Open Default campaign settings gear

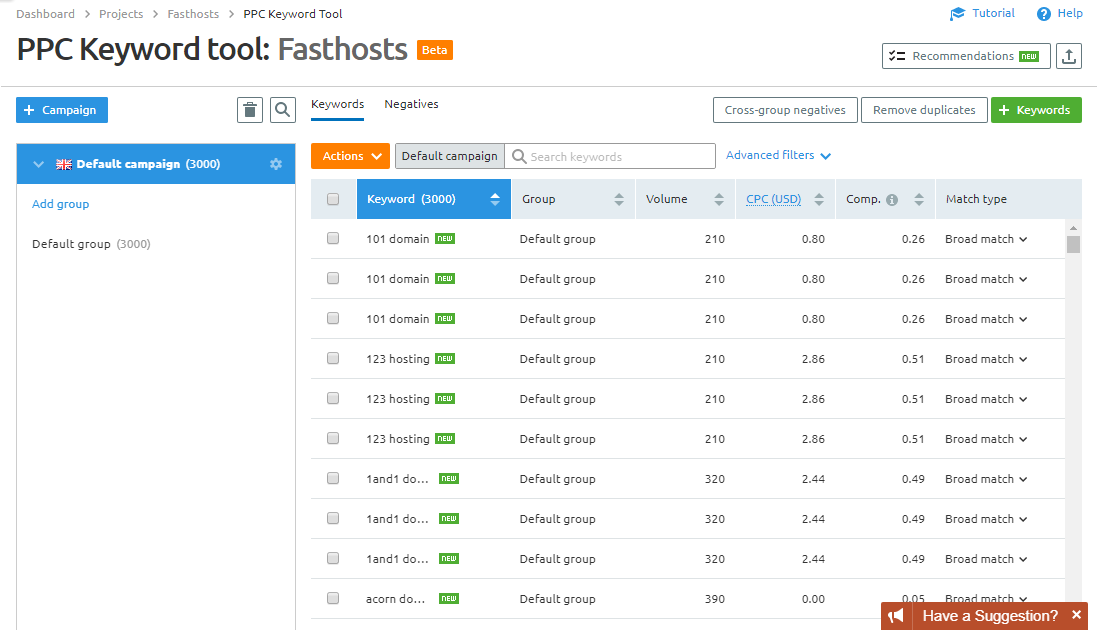(276, 164)
